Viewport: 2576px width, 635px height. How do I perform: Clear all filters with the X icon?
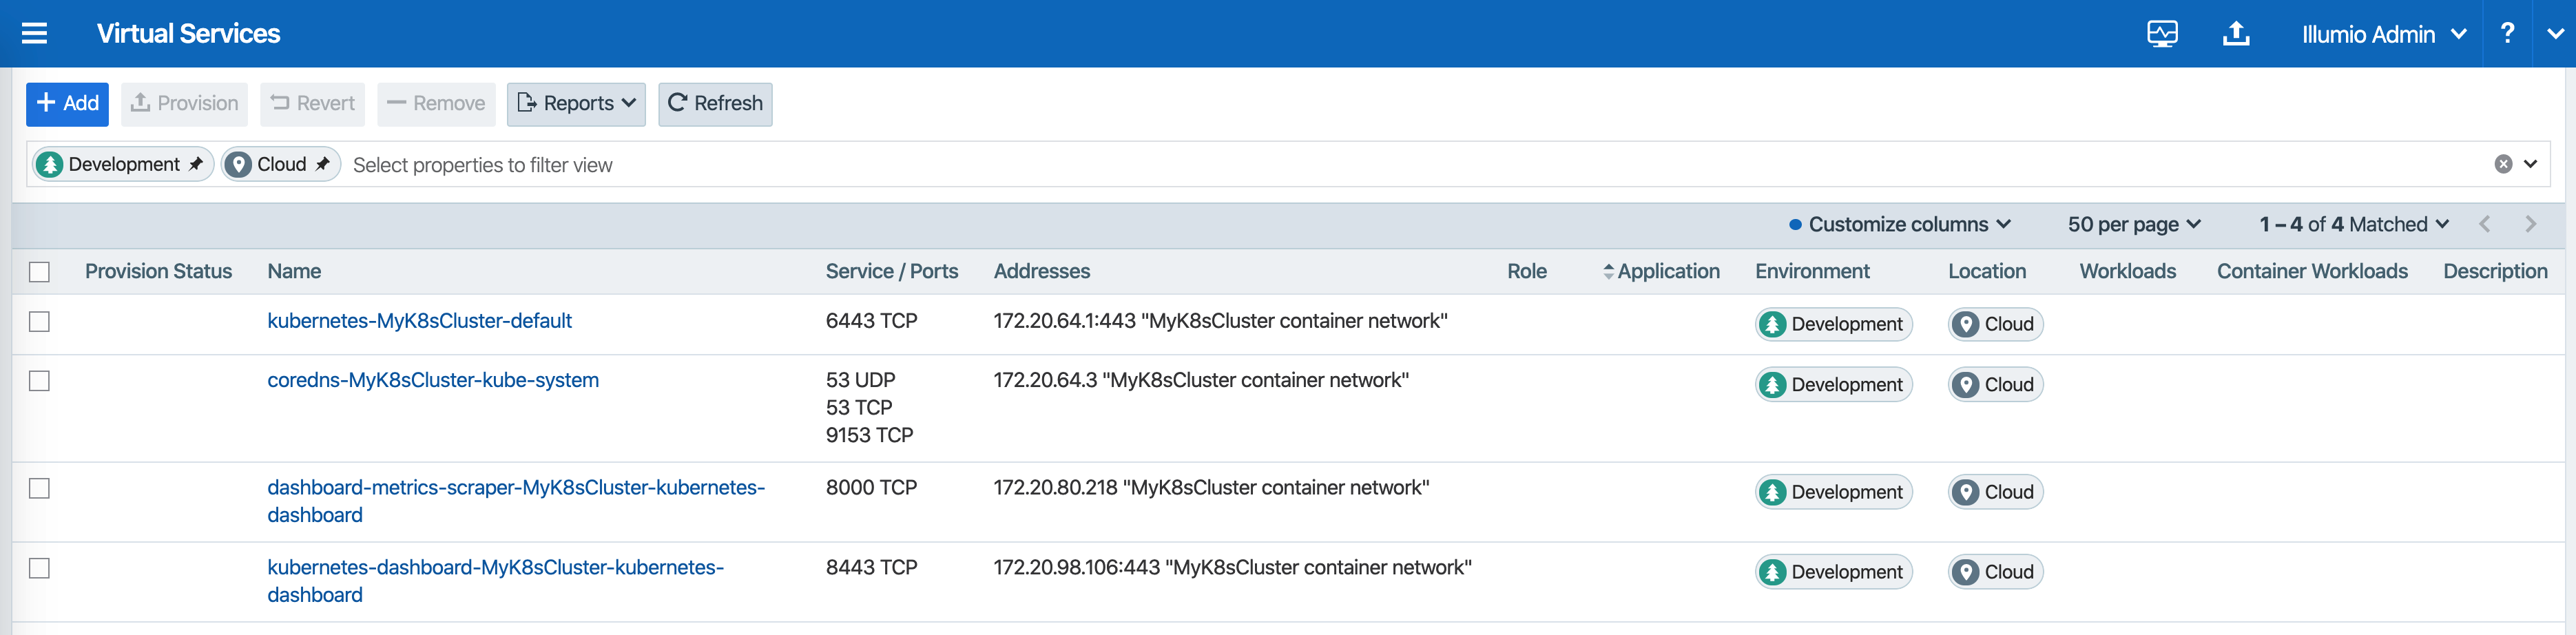tap(2503, 163)
